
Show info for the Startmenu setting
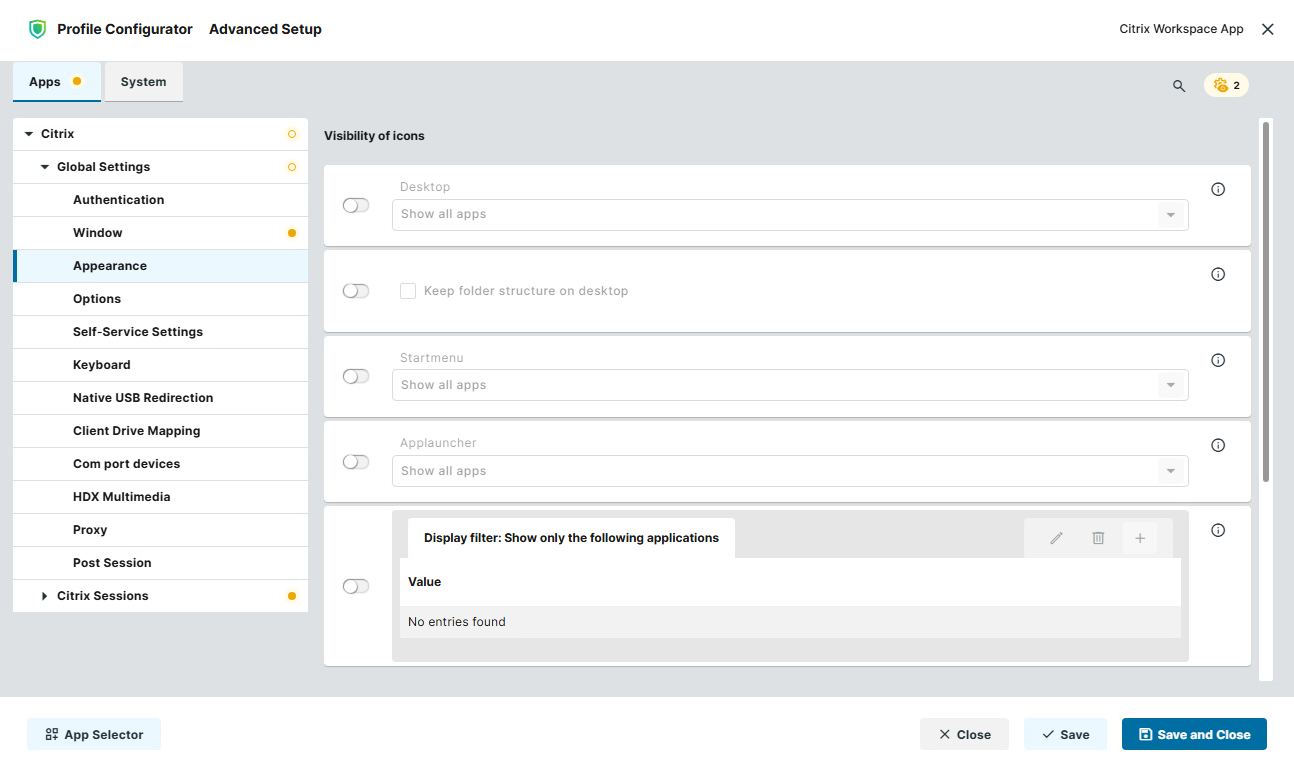[x=1218, y=360]
